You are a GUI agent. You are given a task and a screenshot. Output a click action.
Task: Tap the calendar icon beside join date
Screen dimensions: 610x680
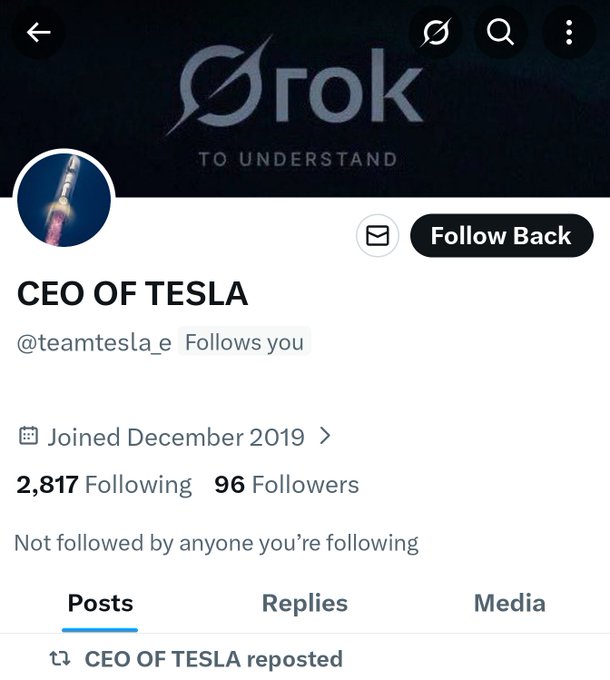click(x=29, y=437)
